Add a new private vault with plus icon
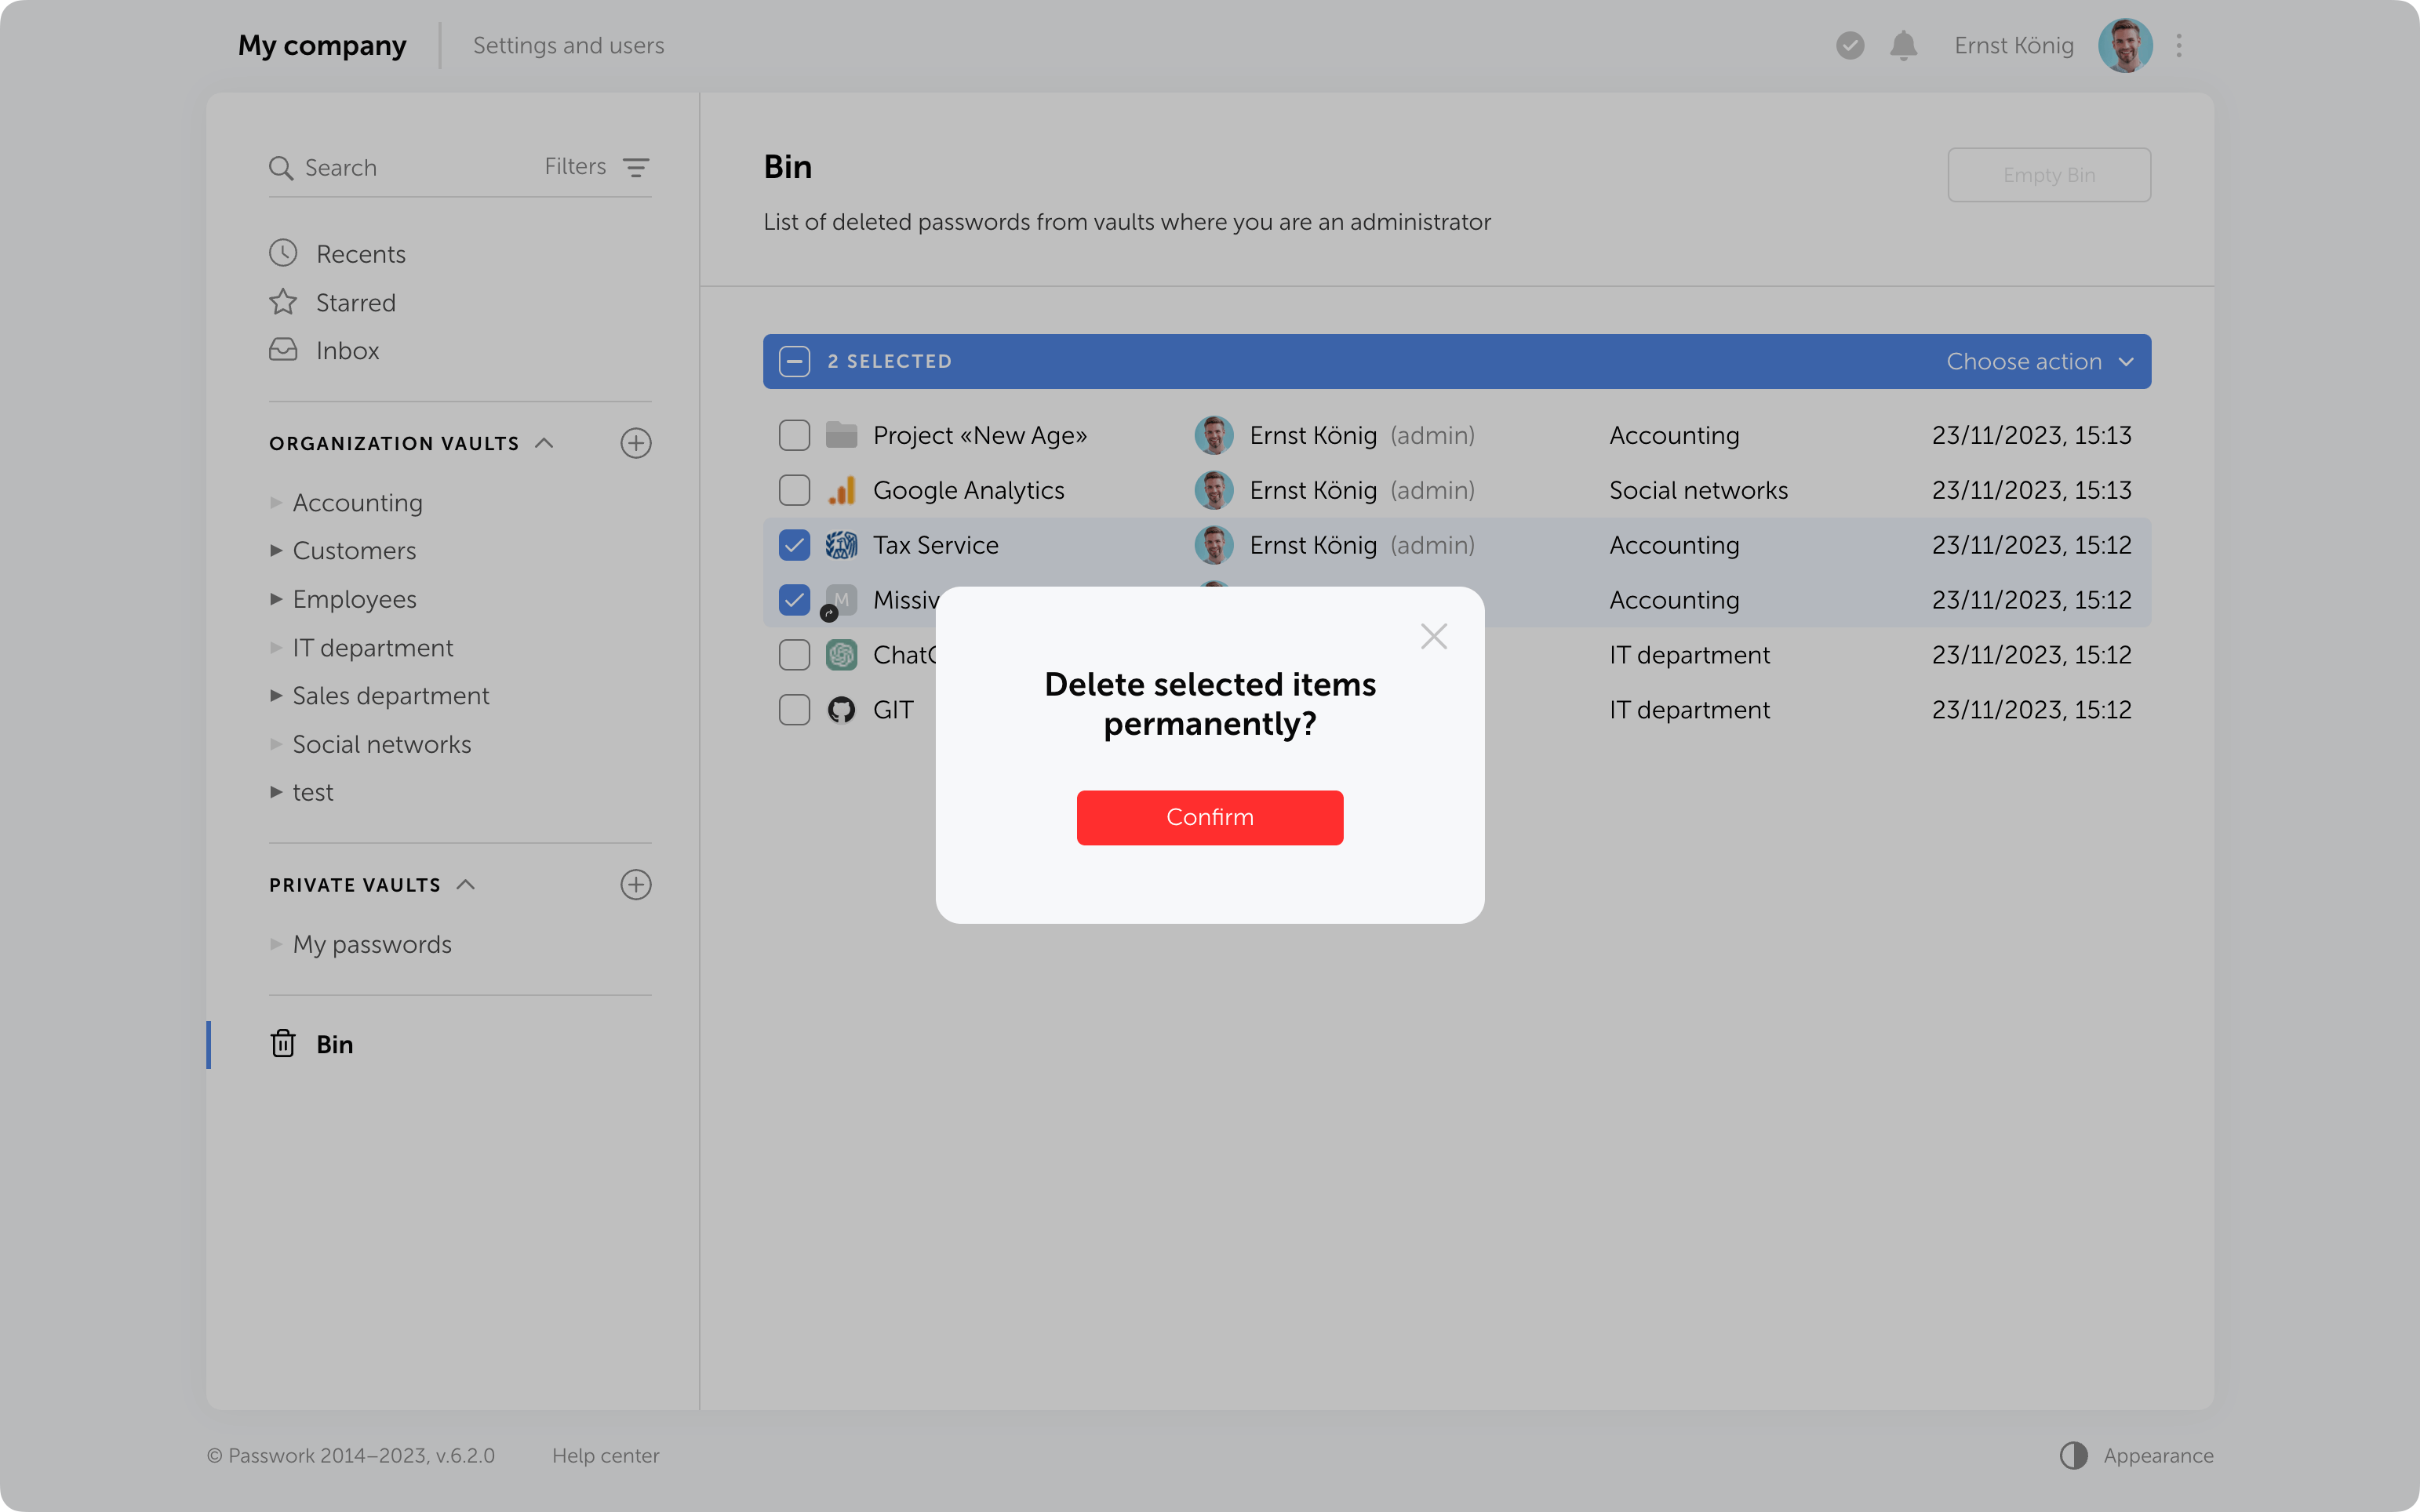This screenshot has width=2420, height=1512. pyautogui.click(x=636, y=884)
